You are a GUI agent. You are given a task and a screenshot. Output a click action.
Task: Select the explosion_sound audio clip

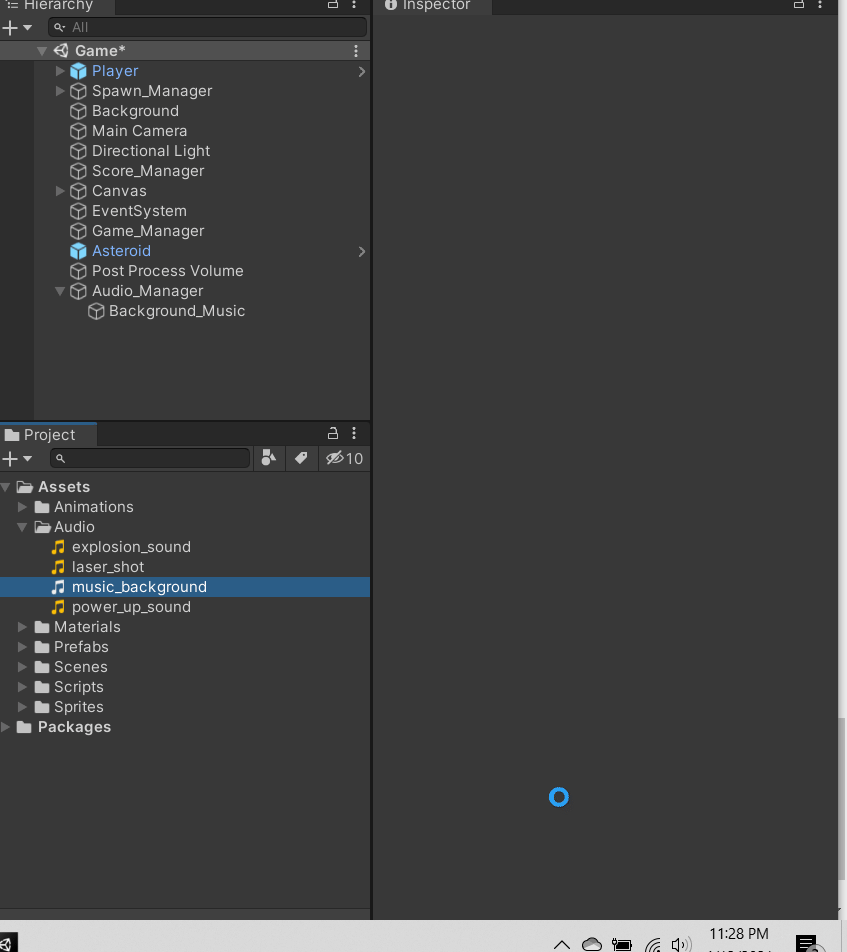[x=131, y=547]
